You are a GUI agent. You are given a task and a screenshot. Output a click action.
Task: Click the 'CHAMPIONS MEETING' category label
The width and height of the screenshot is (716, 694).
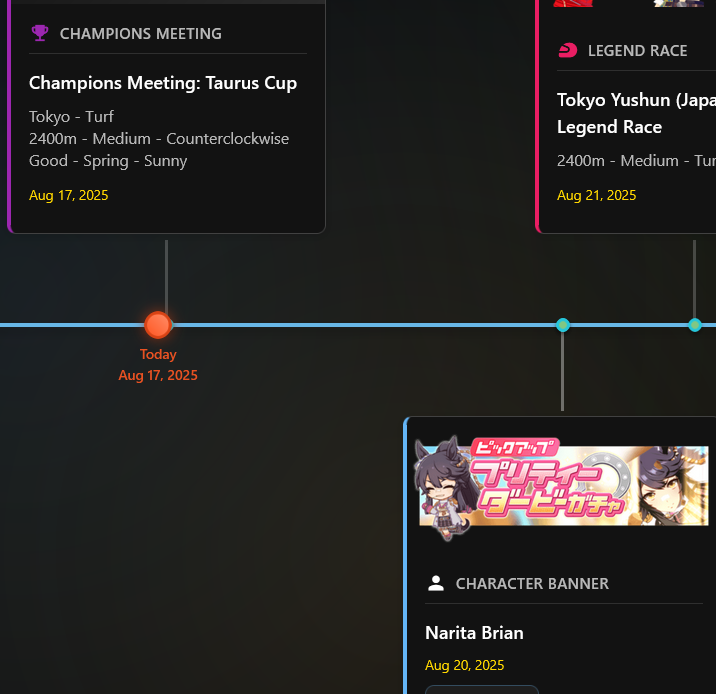pos(141,34)
